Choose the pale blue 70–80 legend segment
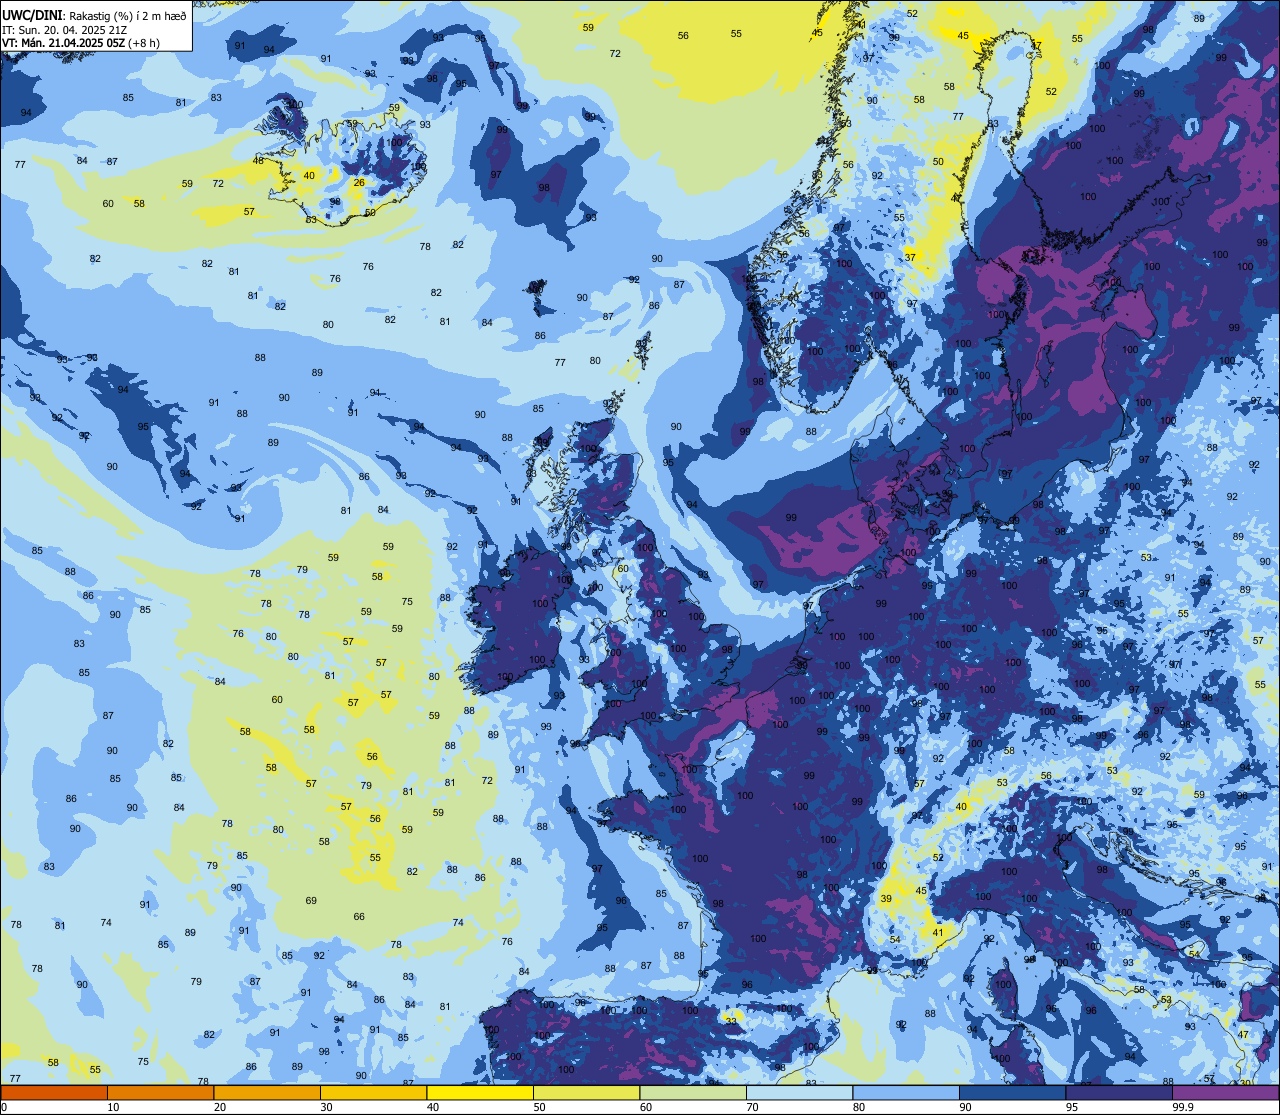 [799, 1092]
